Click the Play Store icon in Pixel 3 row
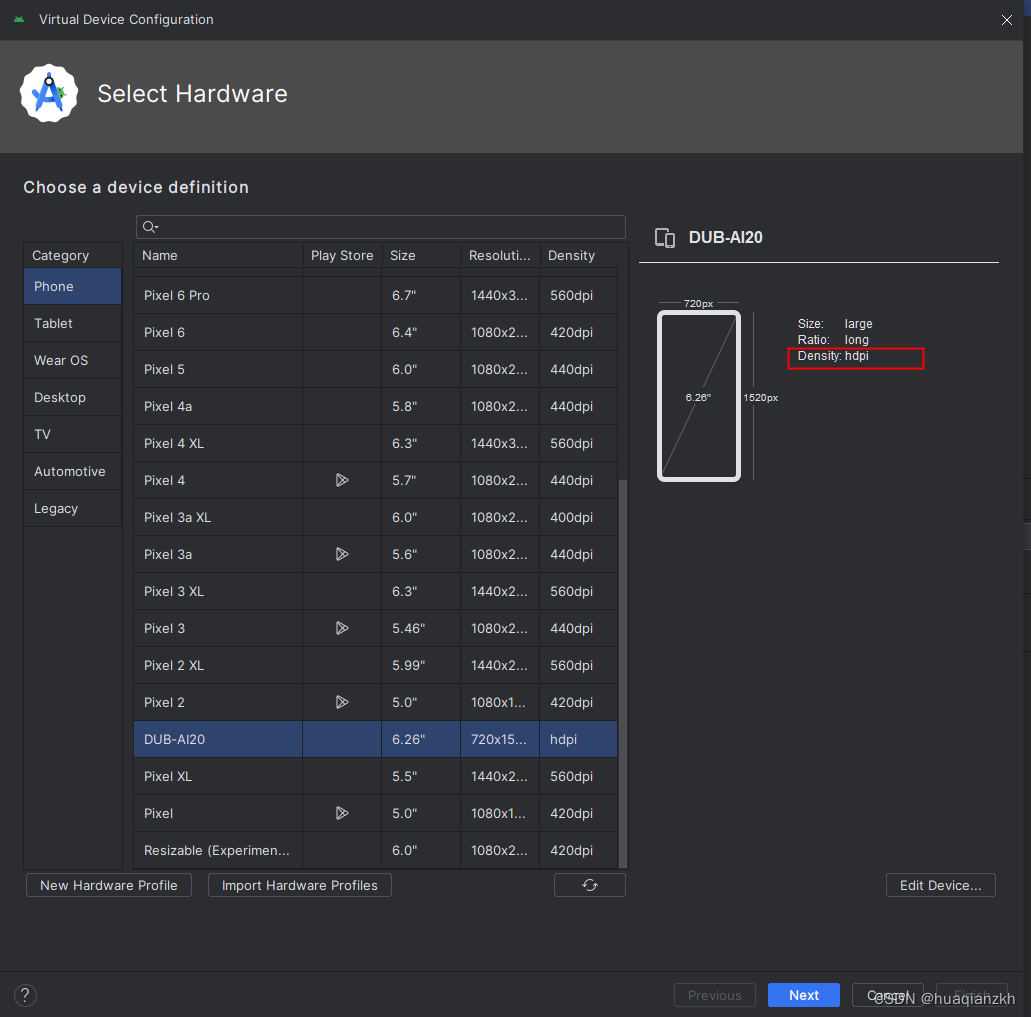 click(342, 628)
